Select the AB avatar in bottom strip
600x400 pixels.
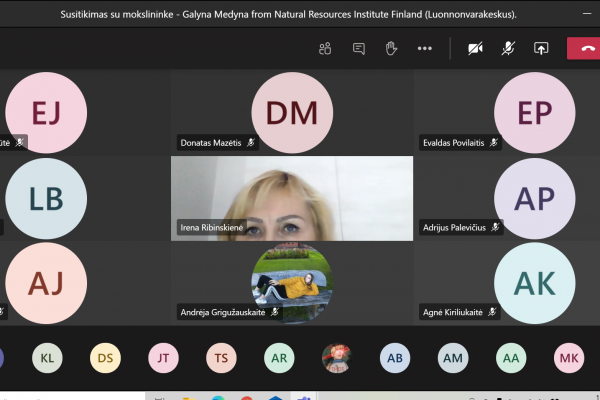[395, 358]
